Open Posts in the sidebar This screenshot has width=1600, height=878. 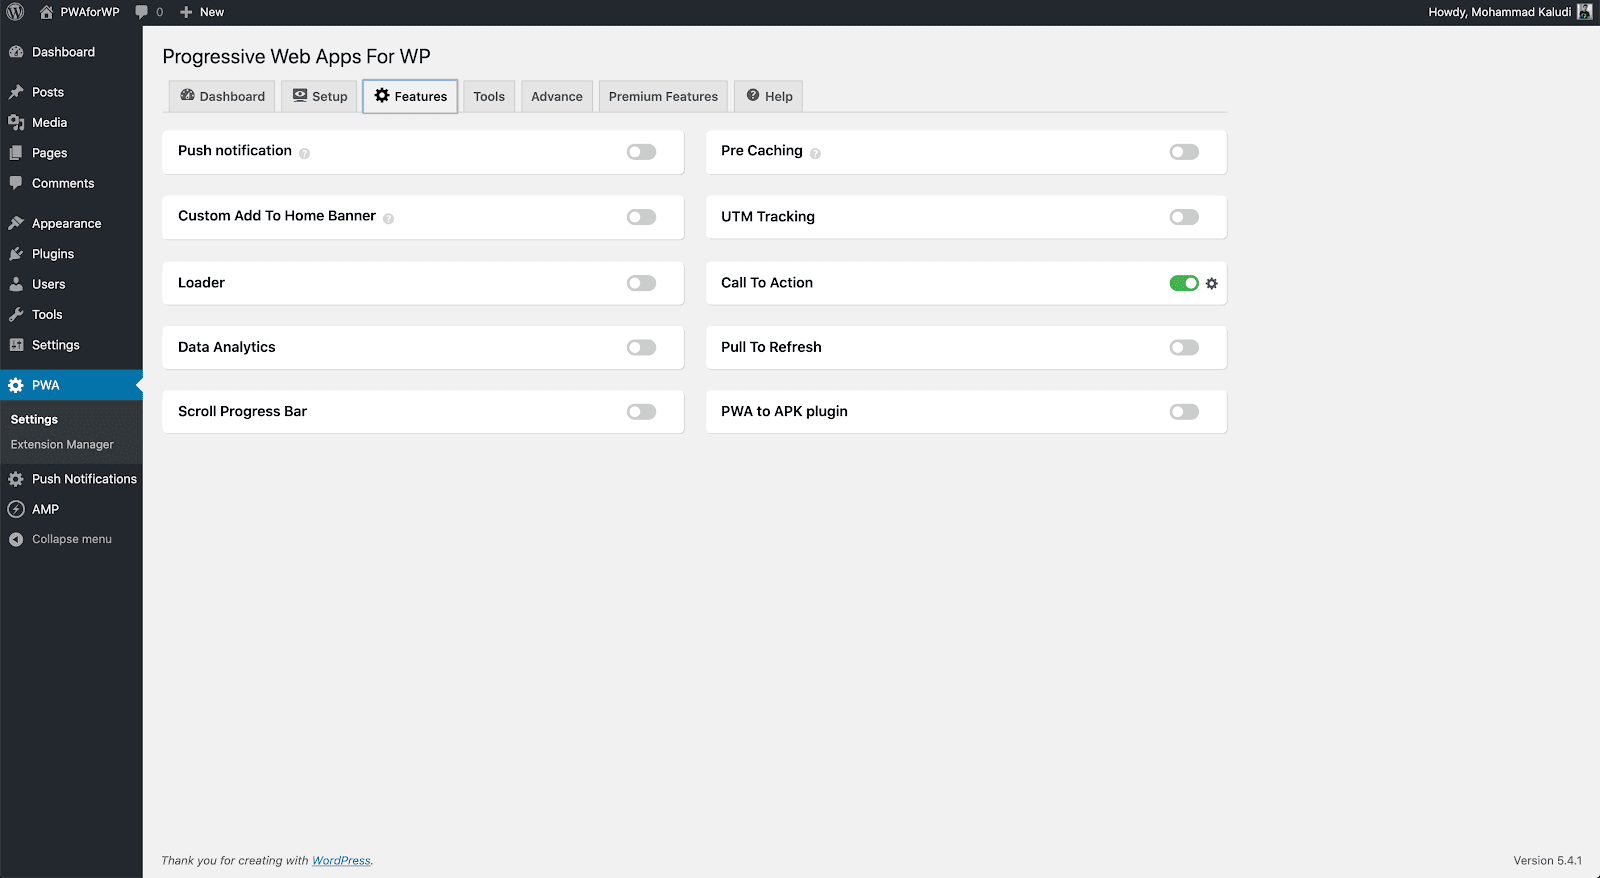tap(71, 92)
